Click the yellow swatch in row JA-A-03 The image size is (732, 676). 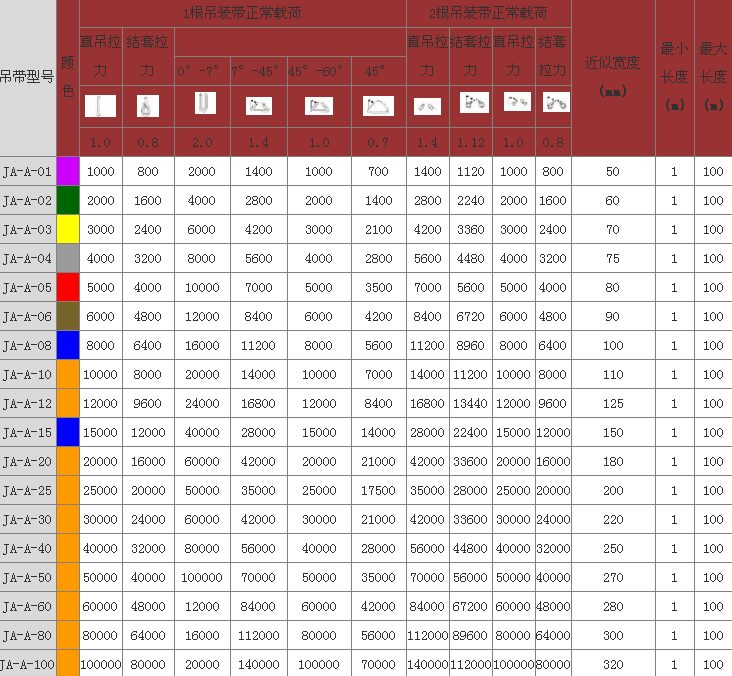68,229
